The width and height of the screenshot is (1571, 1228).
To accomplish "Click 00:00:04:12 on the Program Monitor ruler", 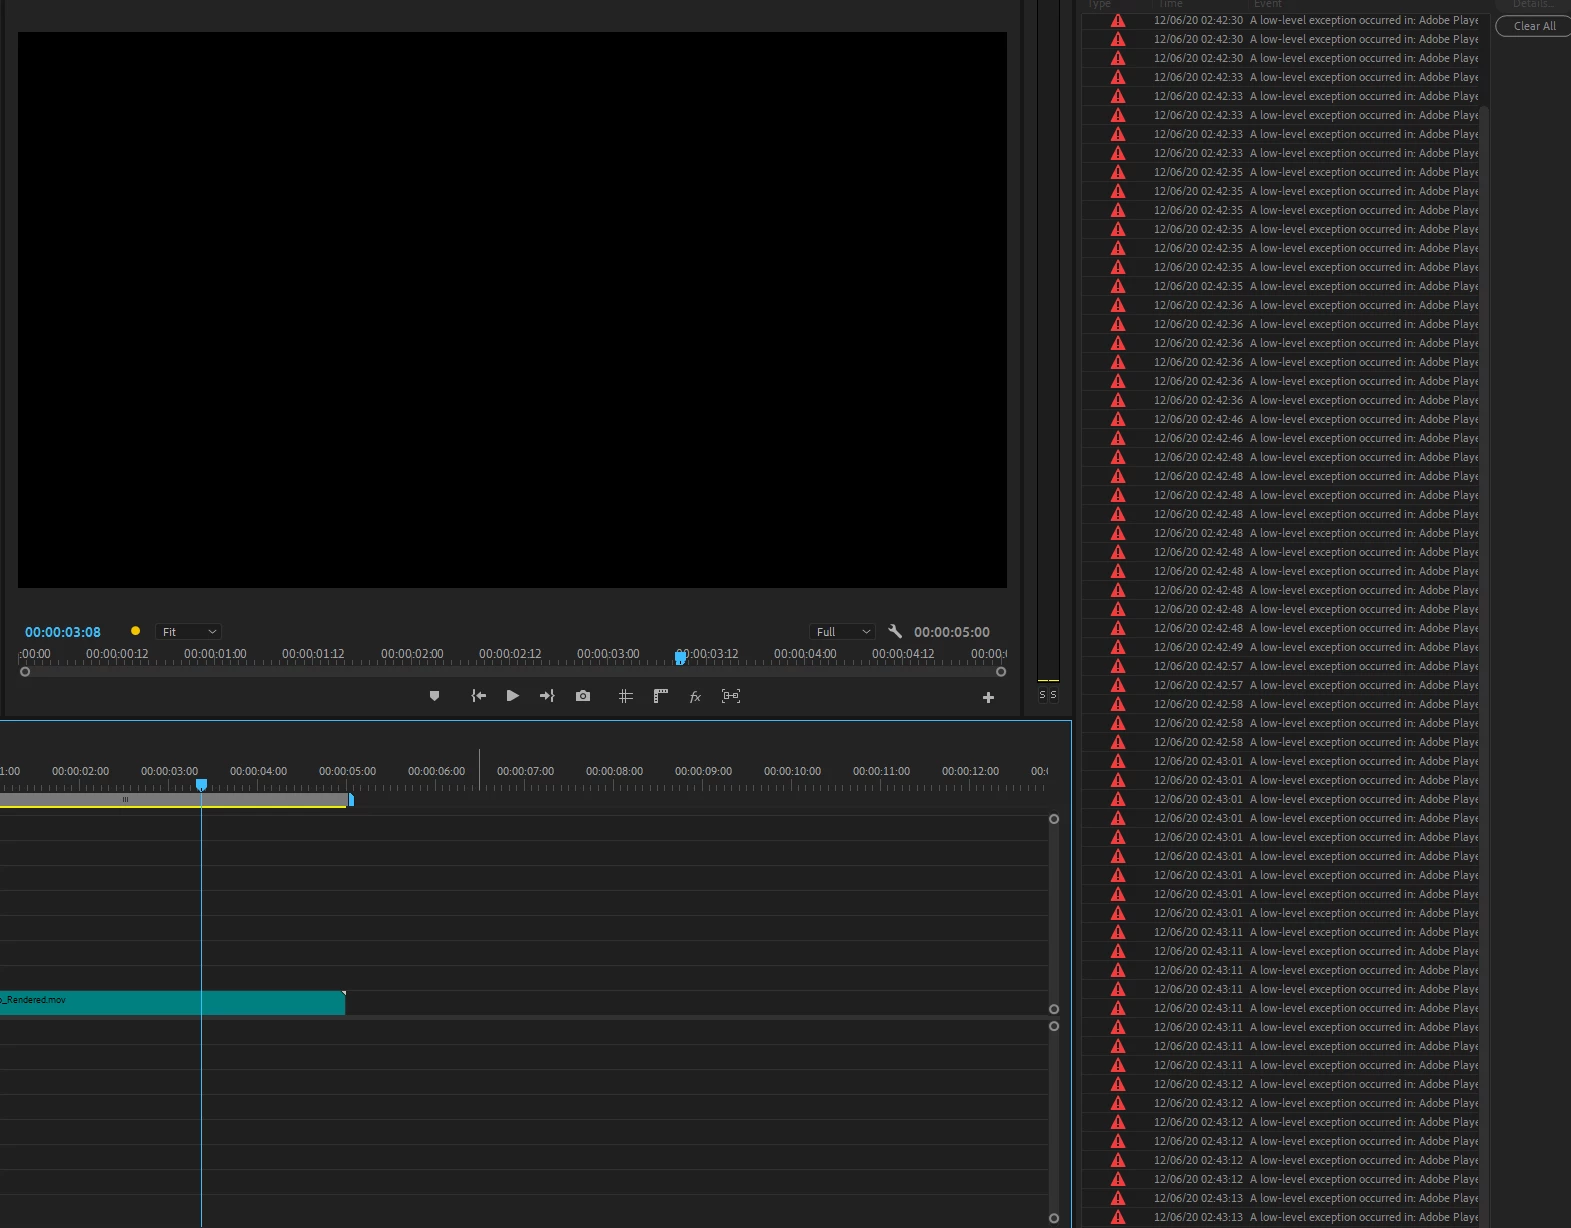I will (x=903, y=654).
